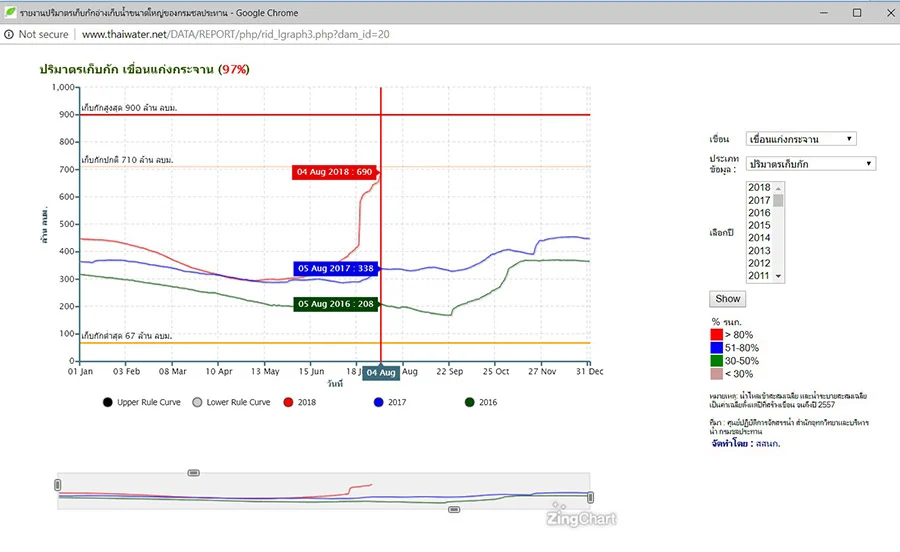
Task: Click the left preview range handle
Action: pyautogui.click(x=57, y=485)
